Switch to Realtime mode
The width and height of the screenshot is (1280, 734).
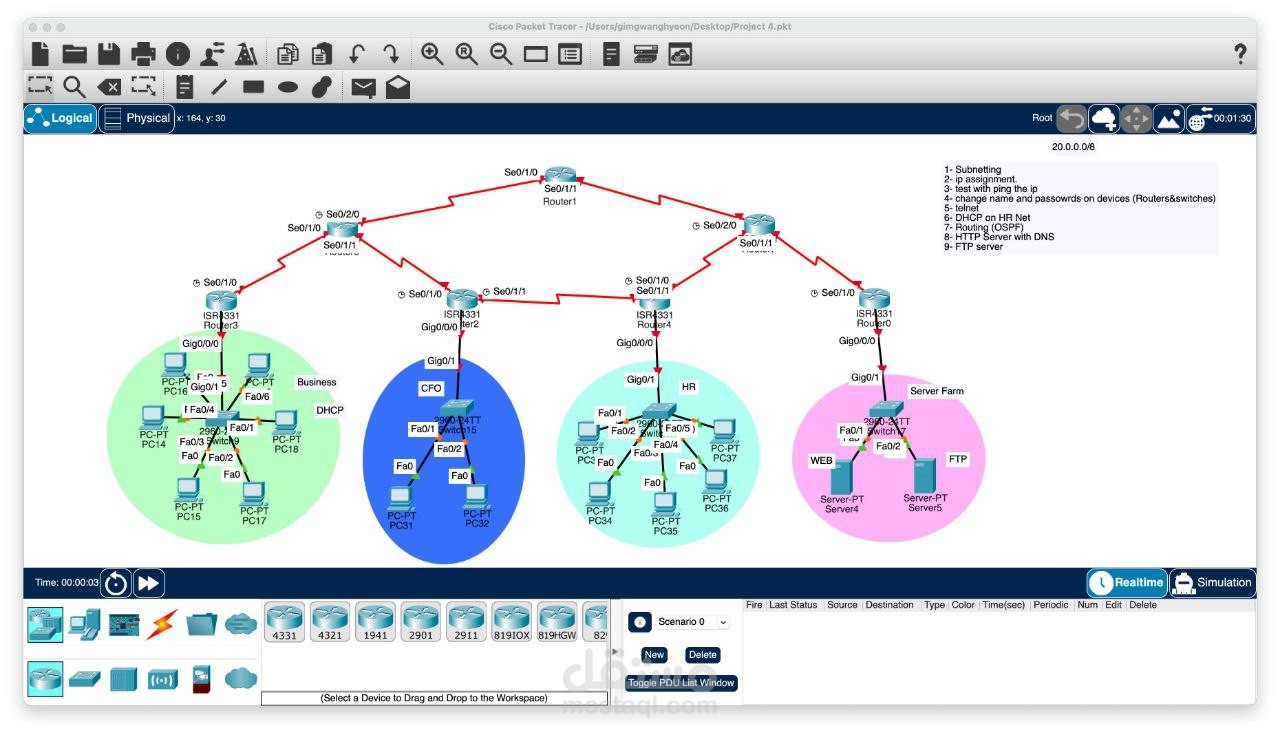(x=1127, y=582)
